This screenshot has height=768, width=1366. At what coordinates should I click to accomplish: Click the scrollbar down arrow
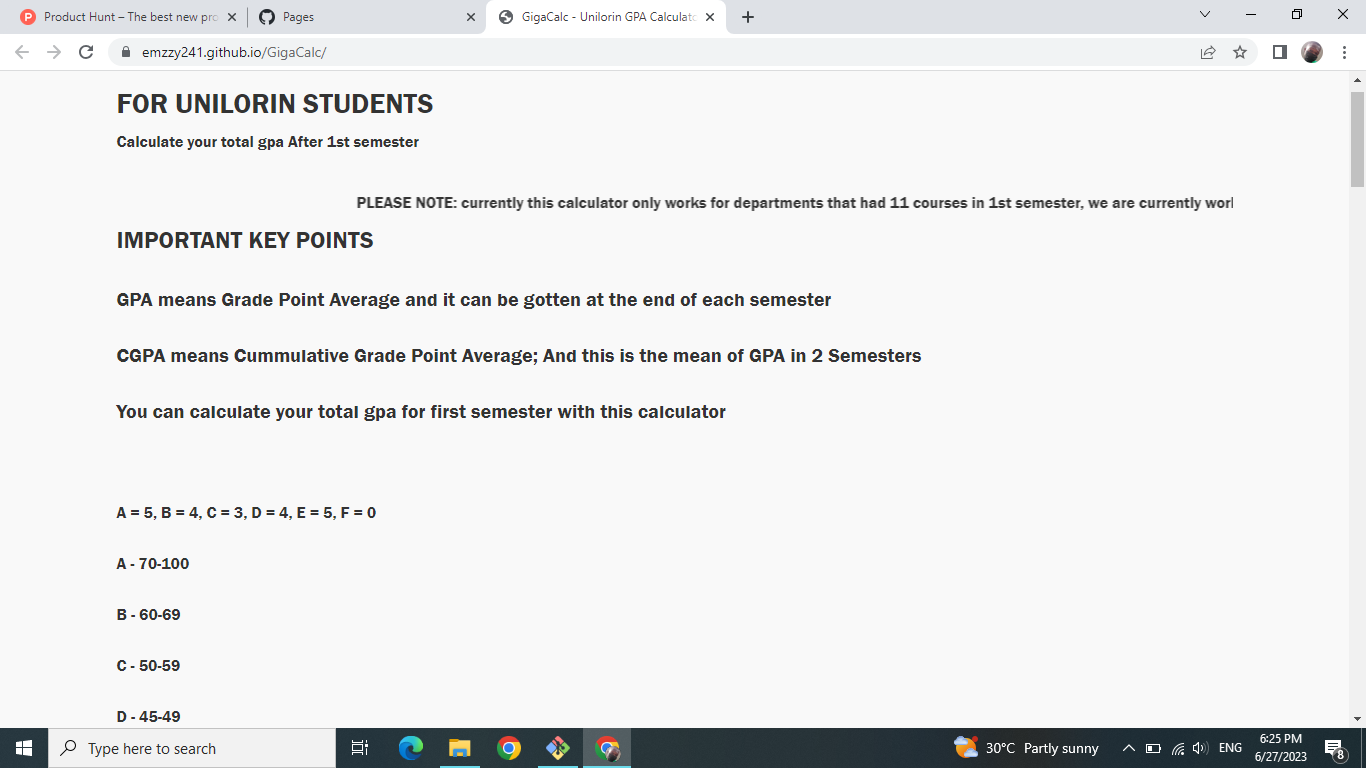coord(1357,718)
